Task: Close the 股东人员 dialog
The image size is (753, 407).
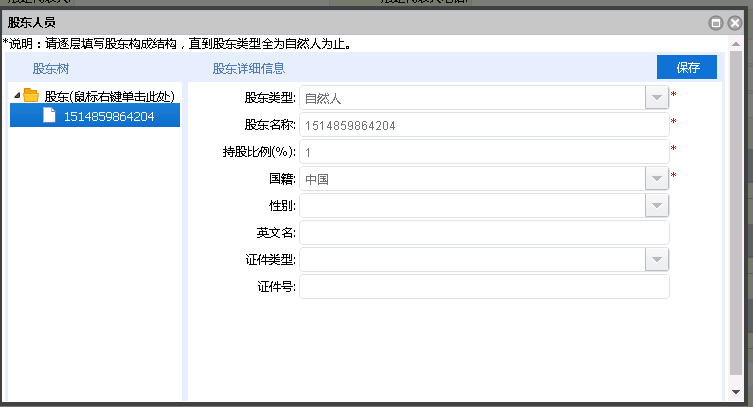Action: point(735,23)
